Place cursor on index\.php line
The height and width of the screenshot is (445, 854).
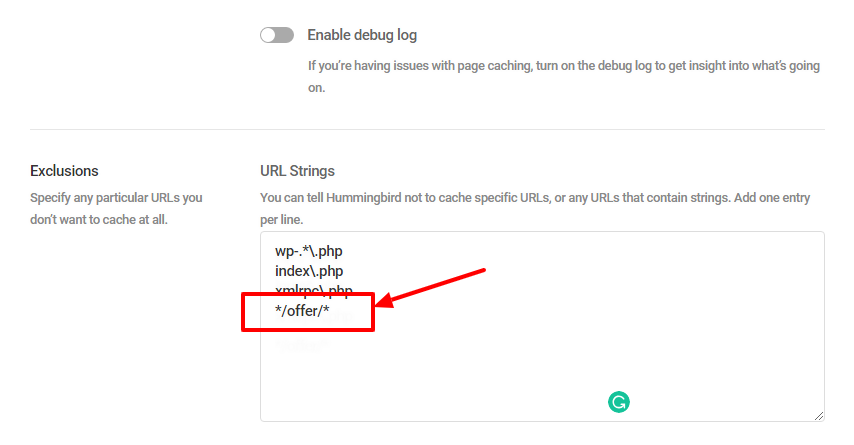[309, 271]
